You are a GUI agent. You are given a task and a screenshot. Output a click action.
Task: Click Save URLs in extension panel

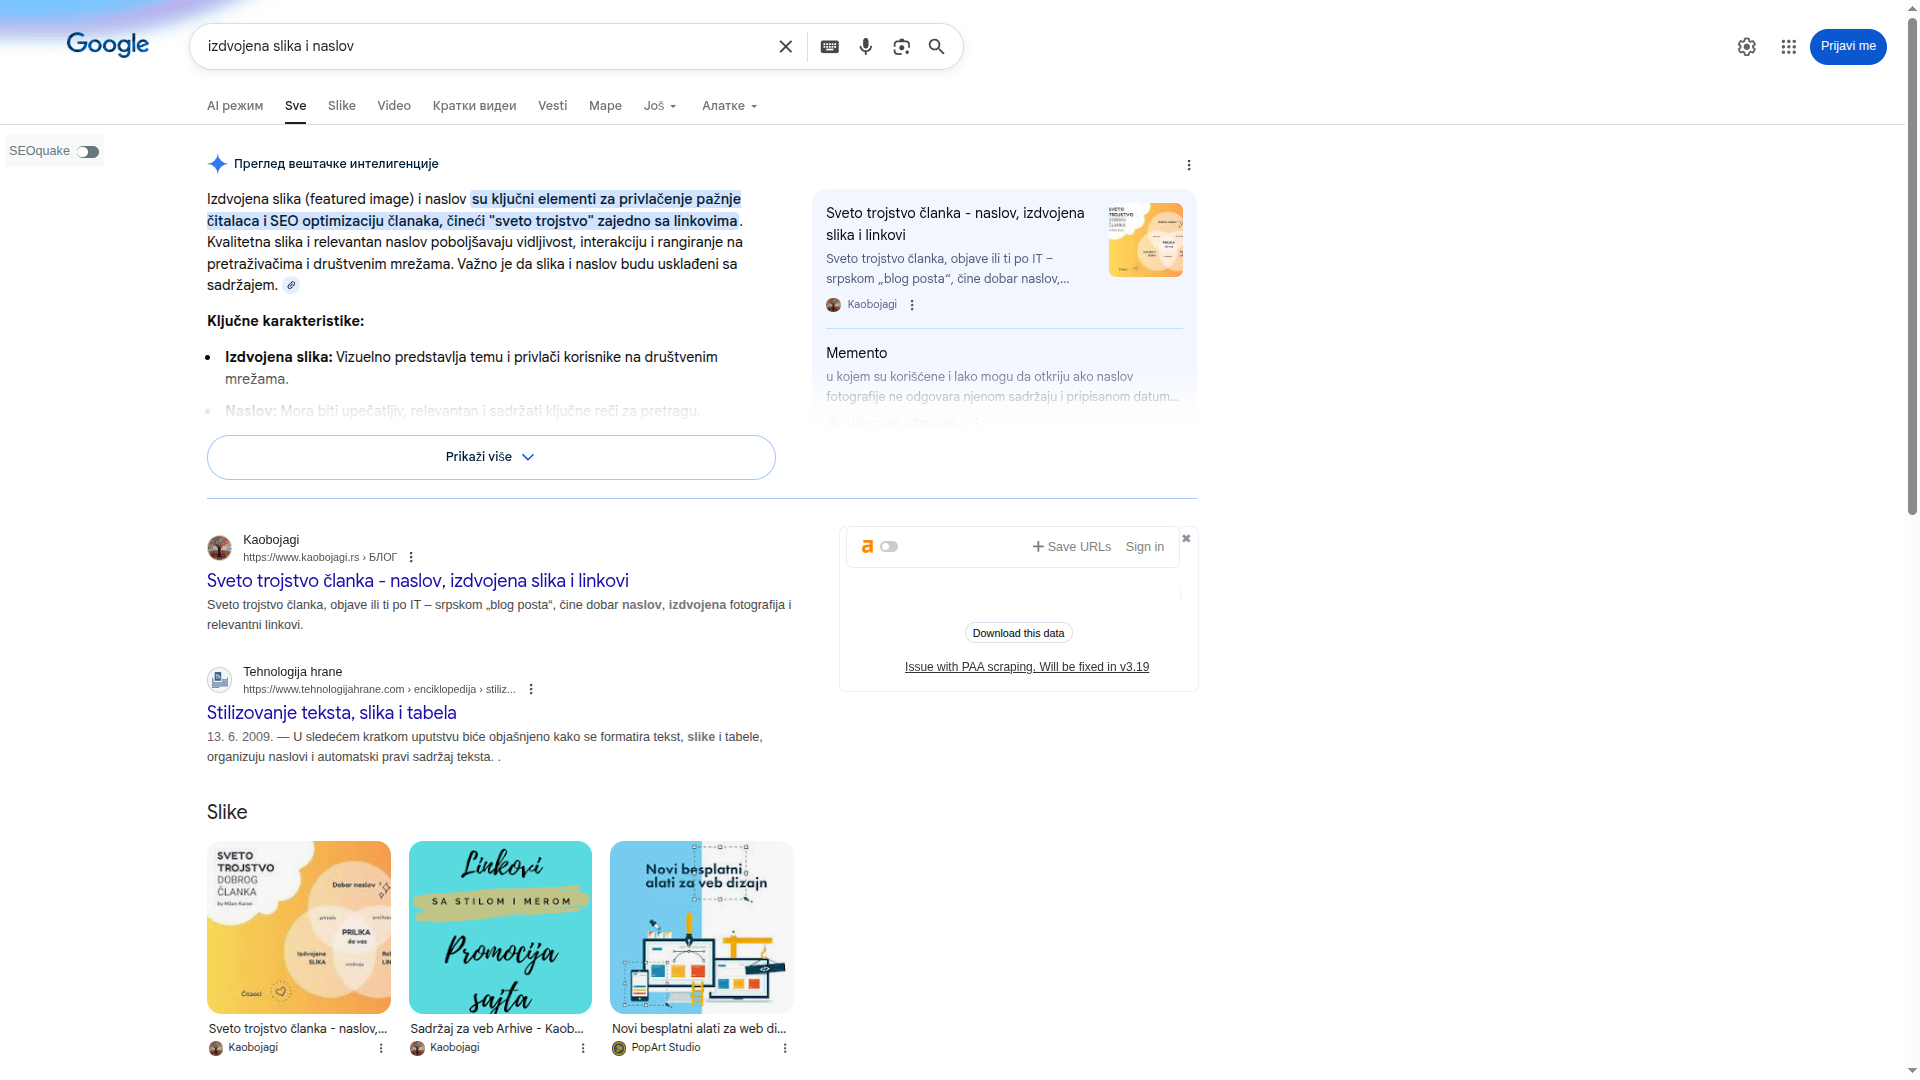coord(1072,547)
